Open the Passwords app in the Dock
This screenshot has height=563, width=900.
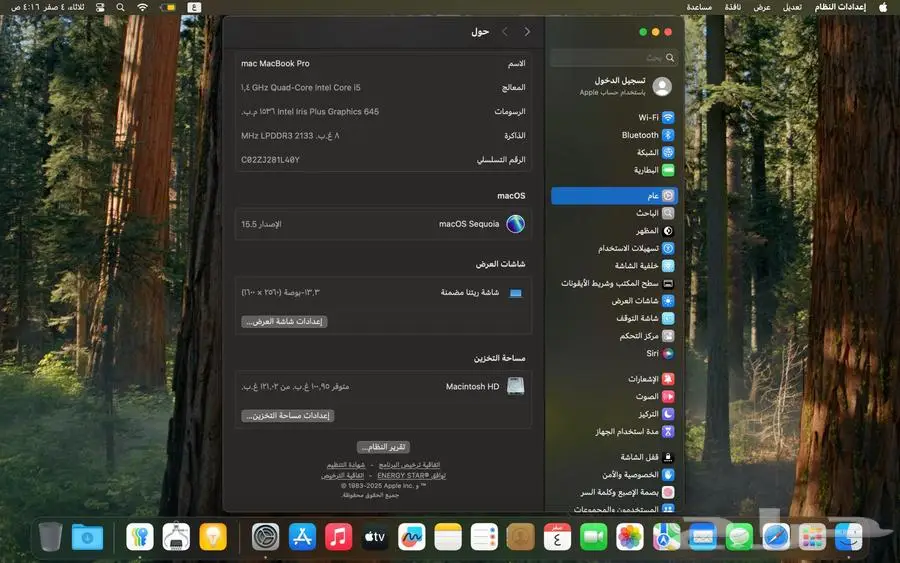(x=139, y=537)
